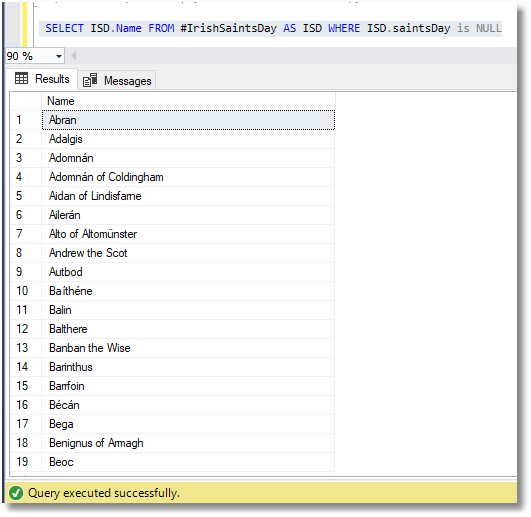531x517 pixels.
Task: Click the Query executed successfully status
Action: coord(104,493)
